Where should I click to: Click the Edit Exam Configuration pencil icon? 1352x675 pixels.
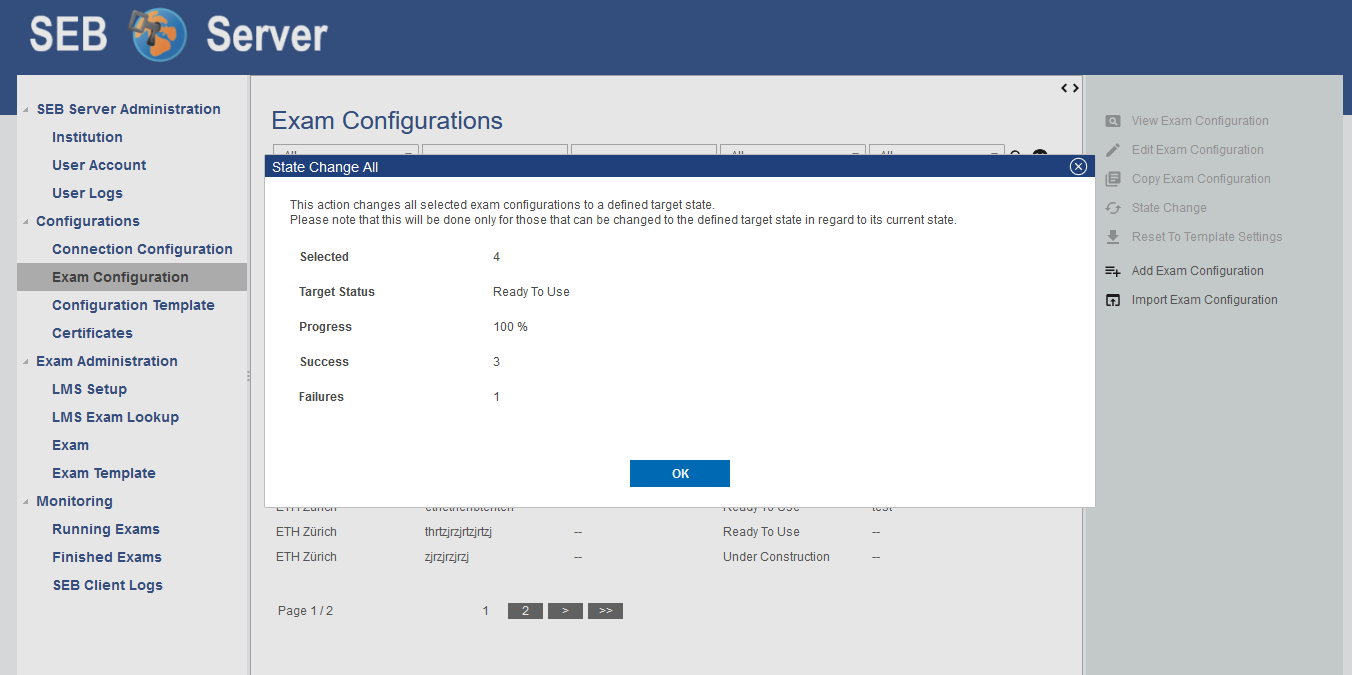point(1112,150)
